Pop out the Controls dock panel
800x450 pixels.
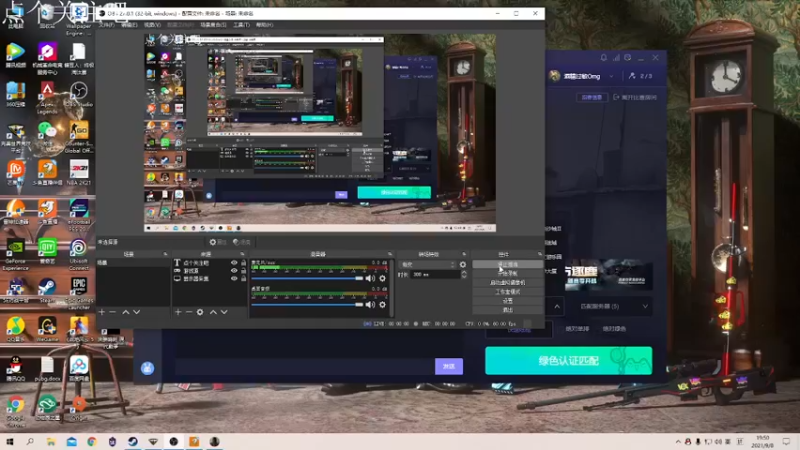click(540, 254)
